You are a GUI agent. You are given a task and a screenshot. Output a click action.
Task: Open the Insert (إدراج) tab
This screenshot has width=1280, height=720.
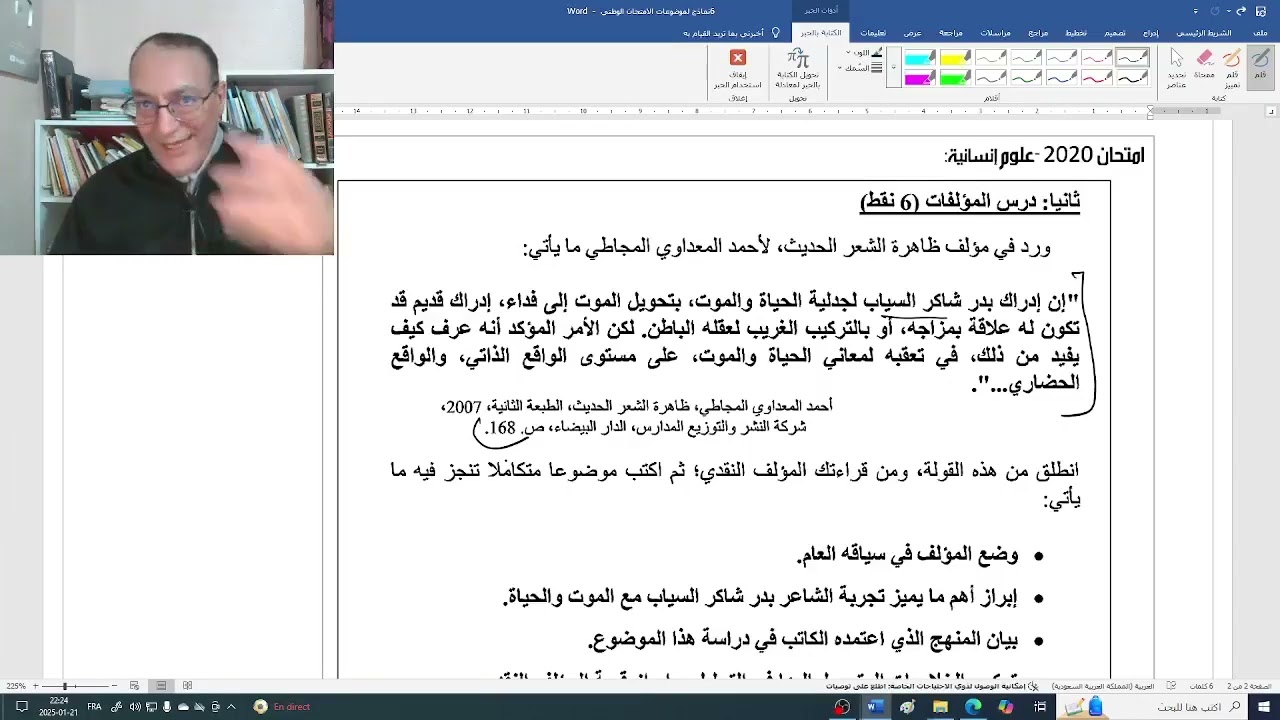pyautogui.click(x=1151, y=33)
